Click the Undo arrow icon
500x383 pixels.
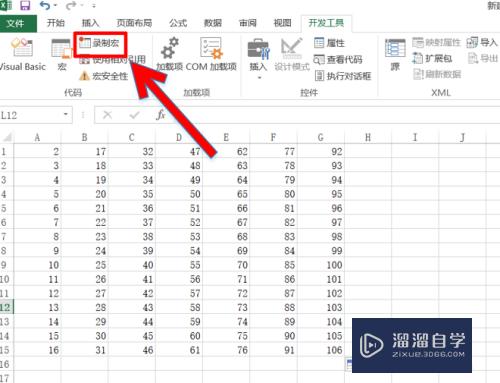coord(45,5)
